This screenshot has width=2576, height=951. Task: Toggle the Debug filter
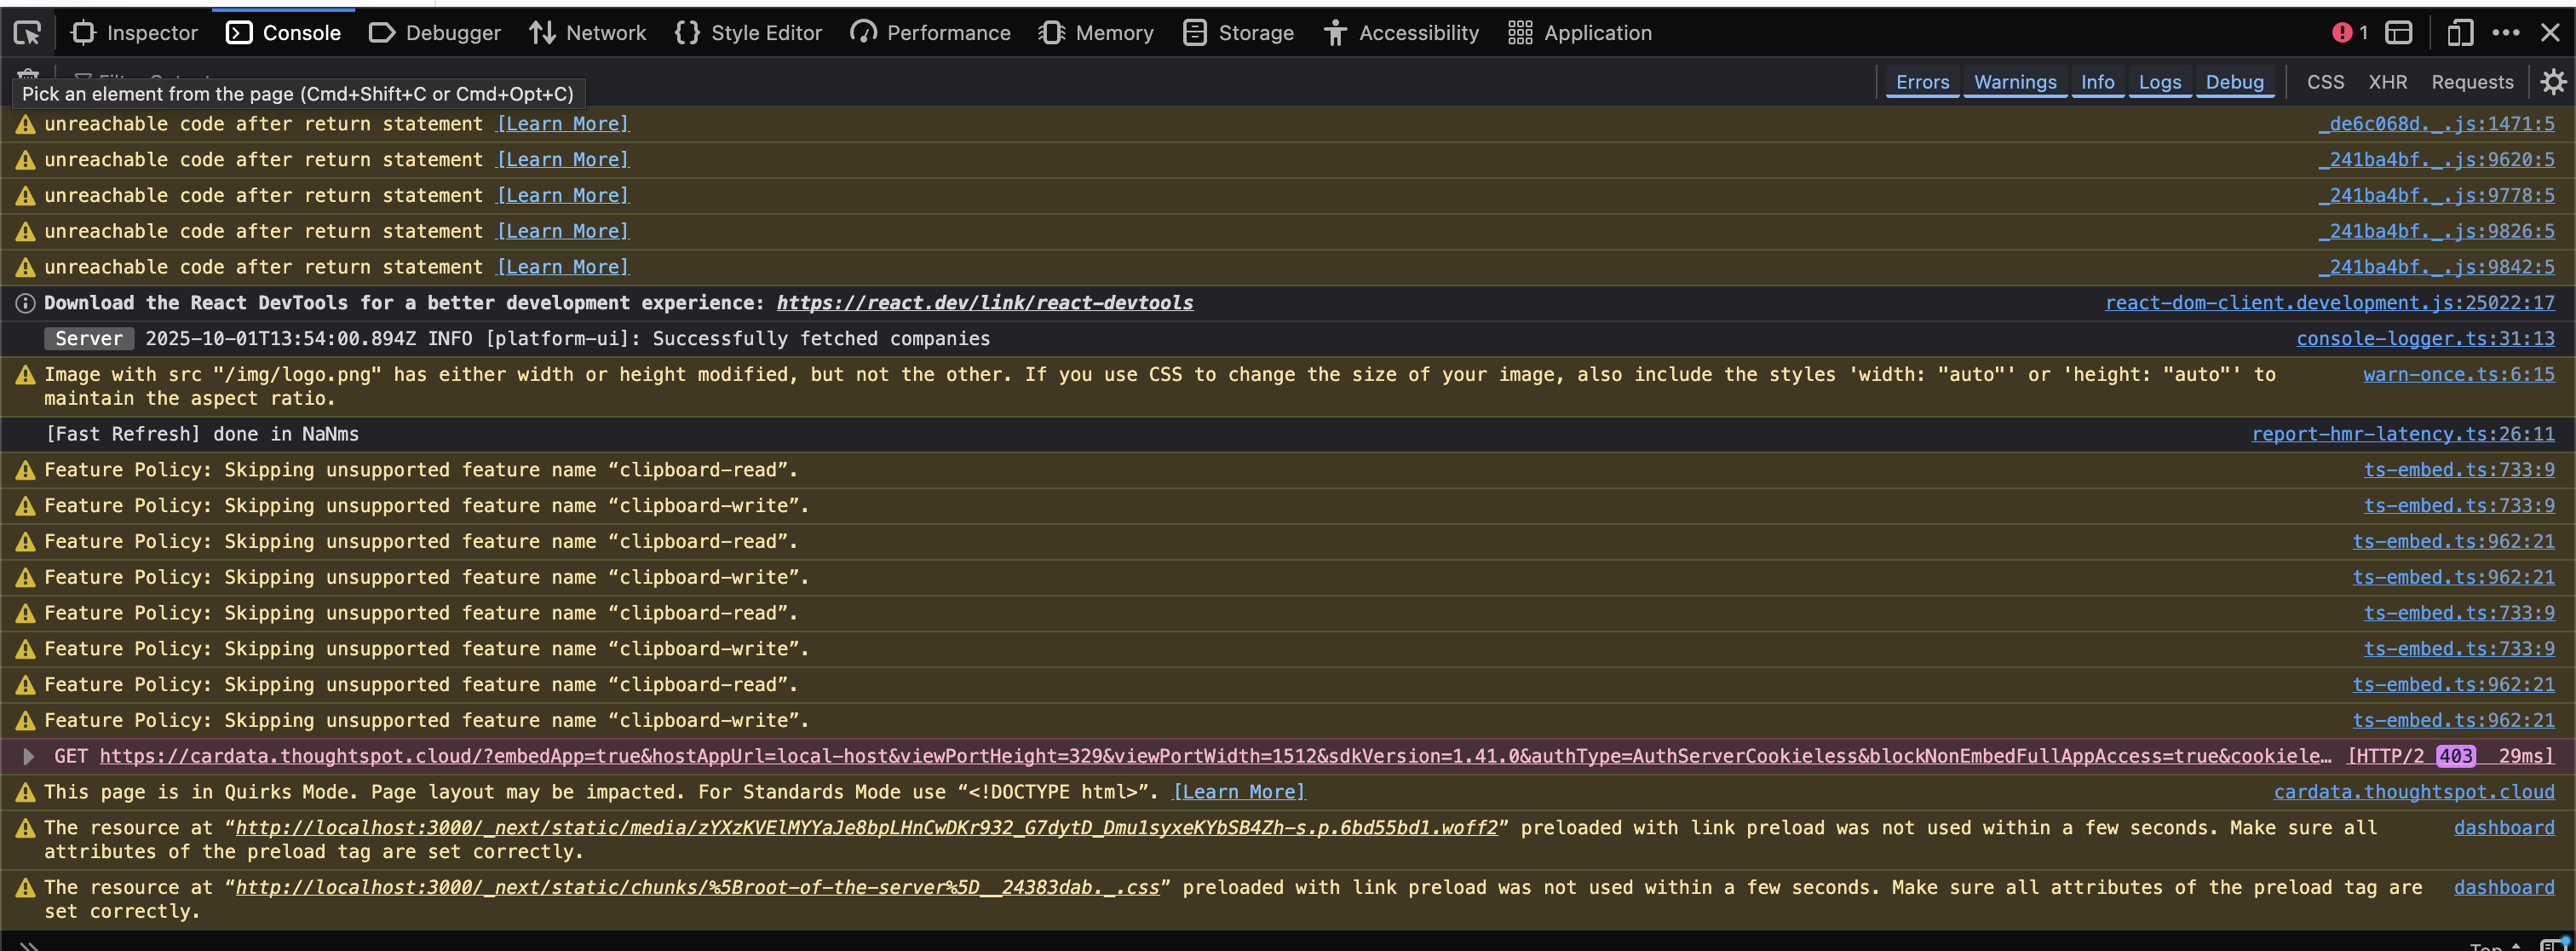pos(2234,82)
